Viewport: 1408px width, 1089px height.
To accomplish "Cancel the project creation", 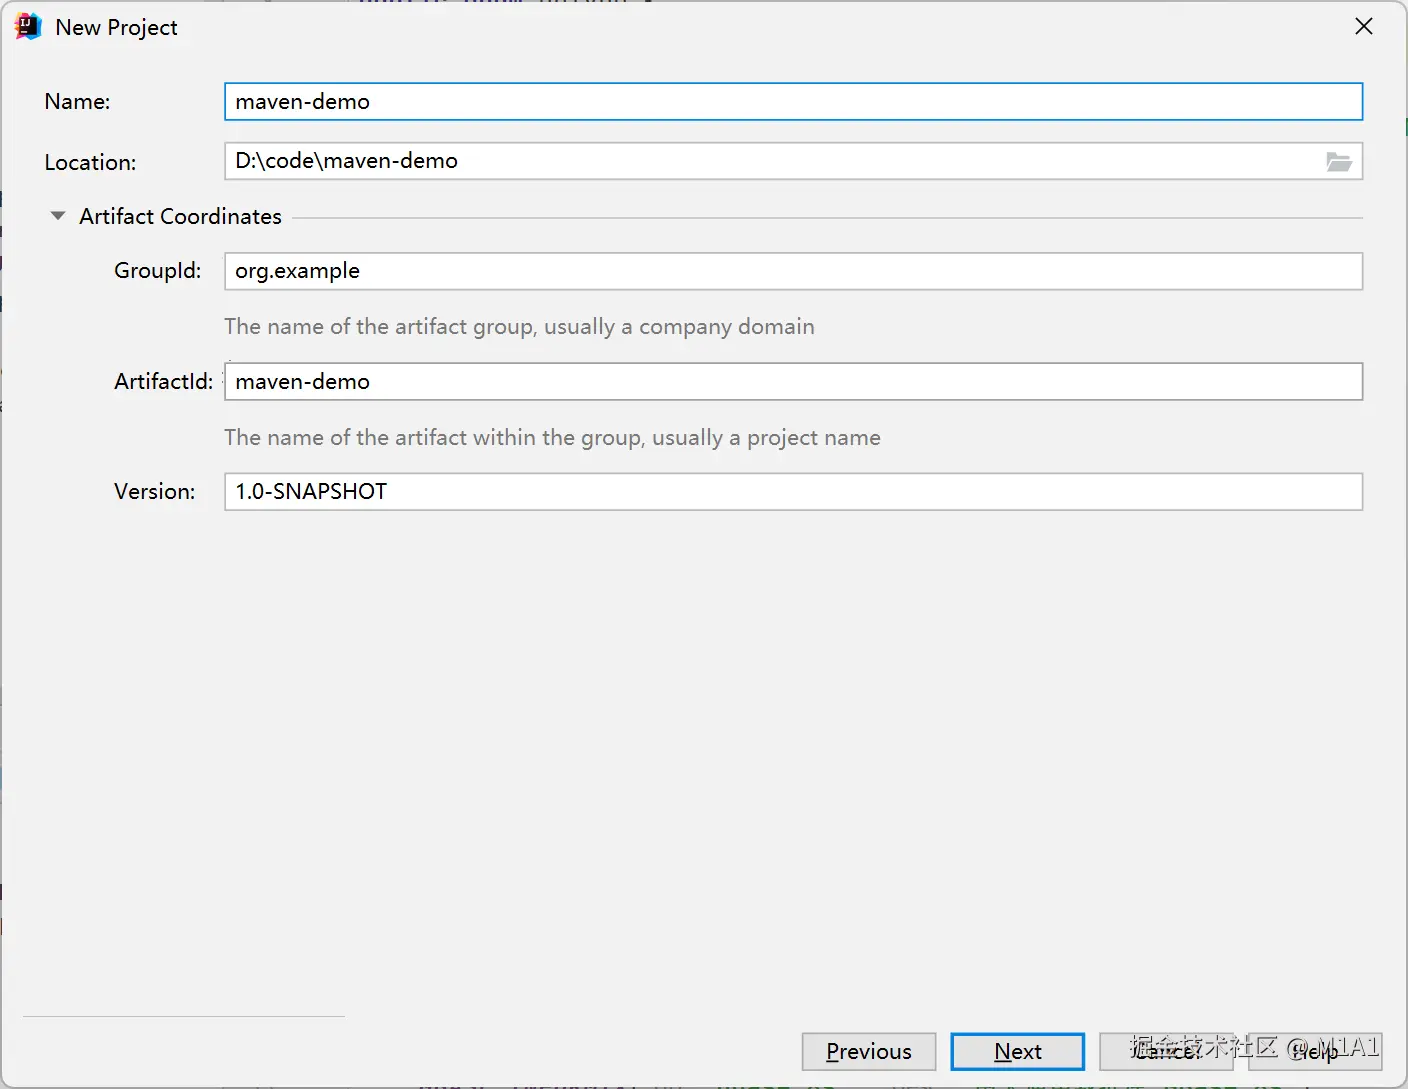I will click(1166, 1051).
